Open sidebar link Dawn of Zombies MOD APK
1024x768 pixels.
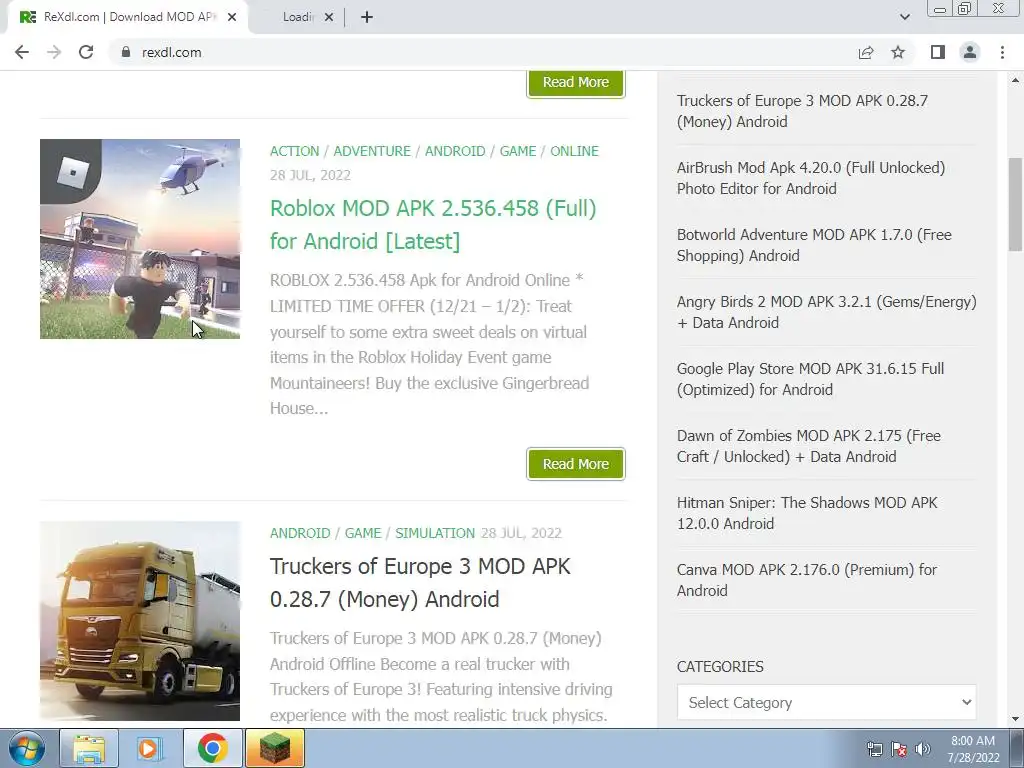pyautogui.click(x=808, y=446)
